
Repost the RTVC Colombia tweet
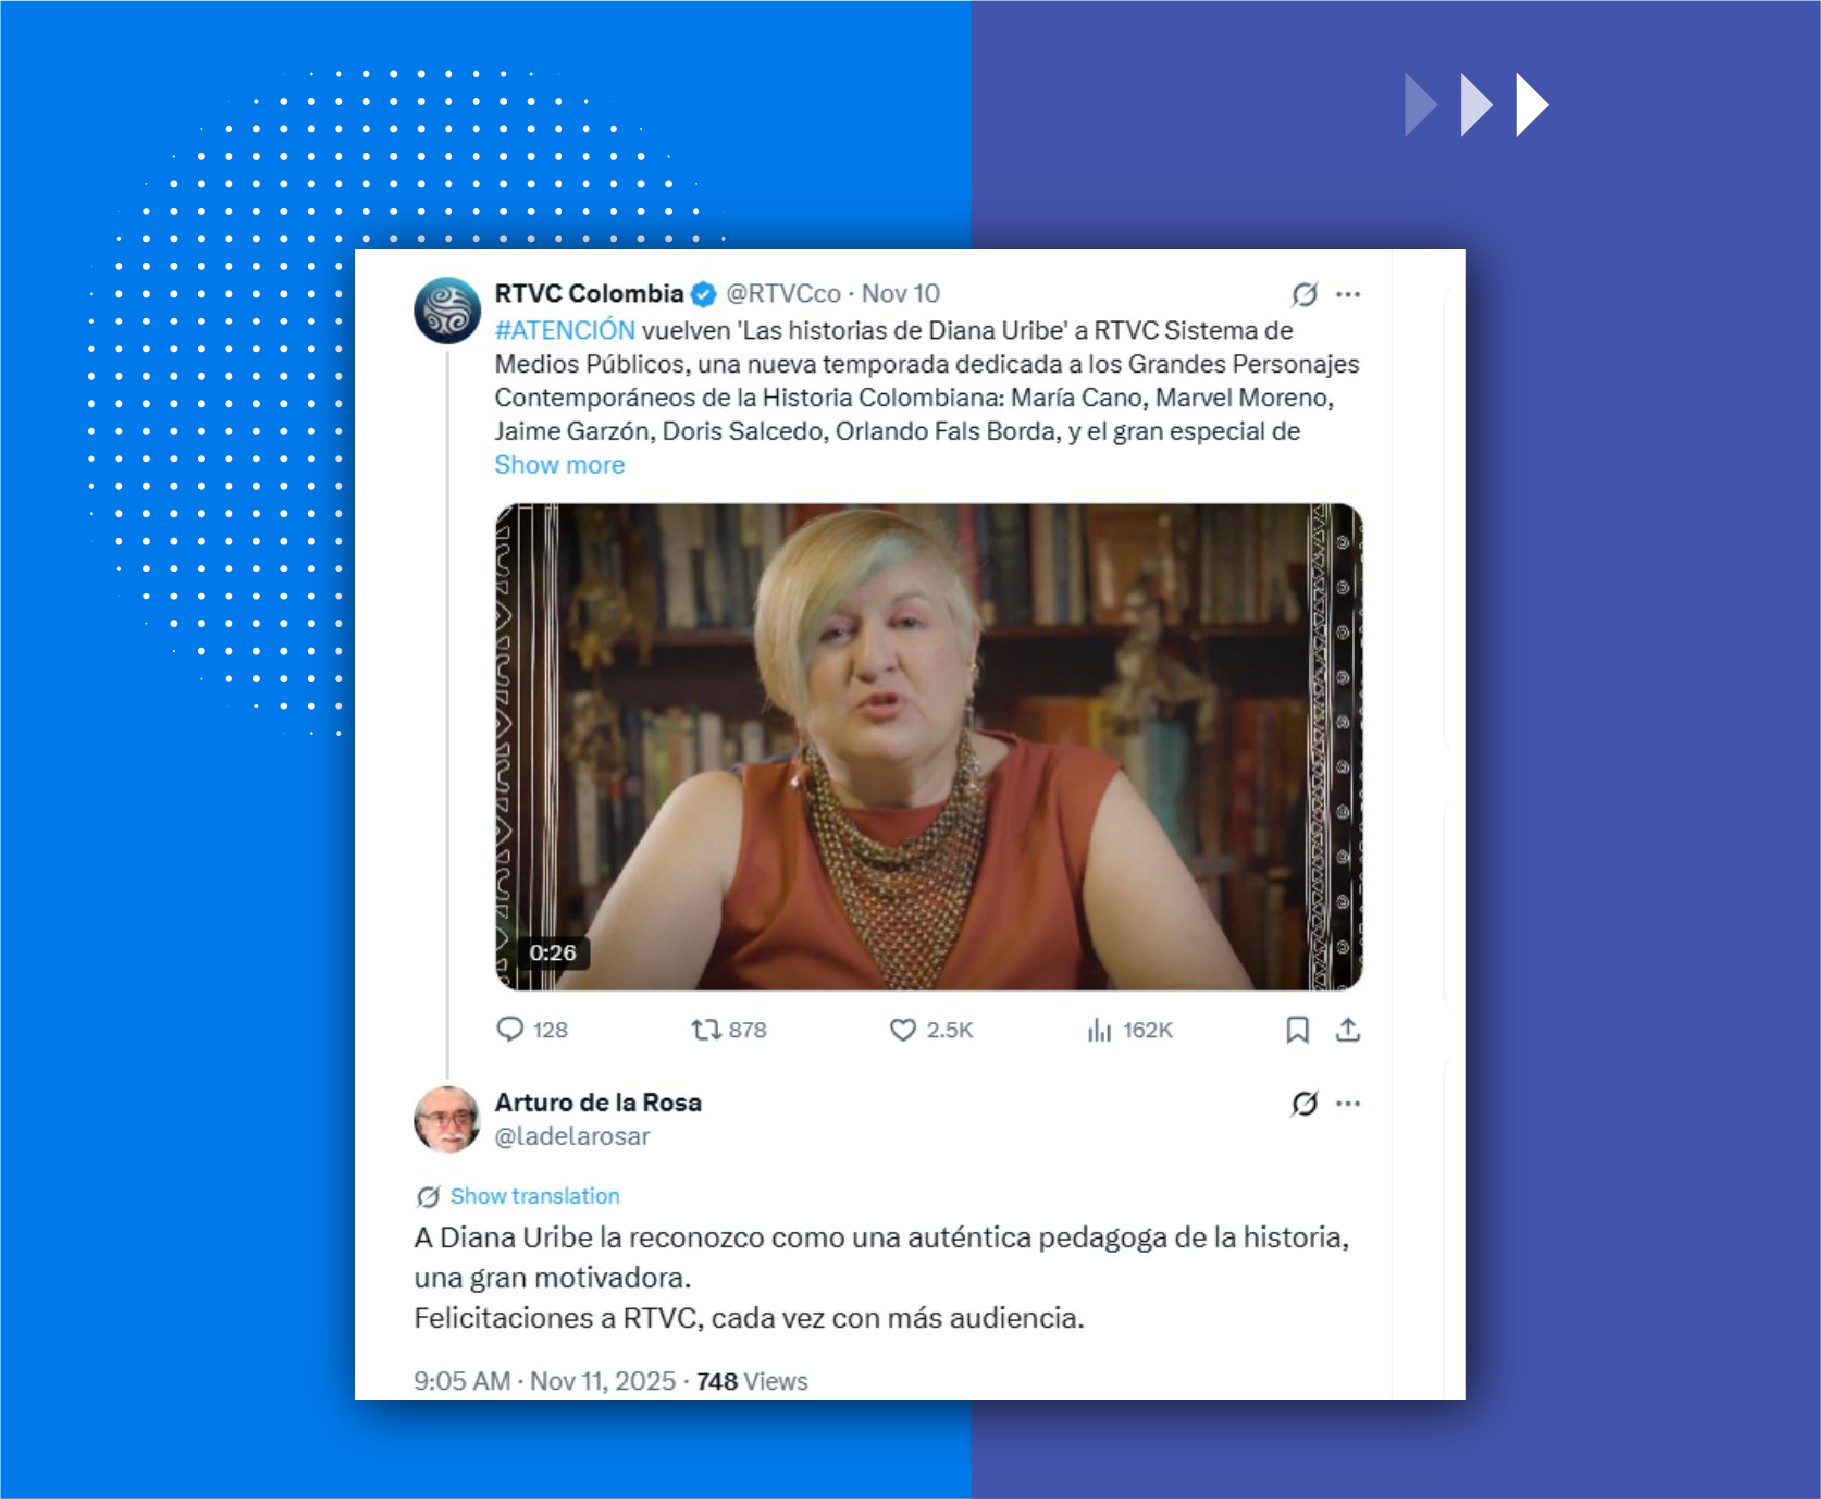tap(706, 1029)
